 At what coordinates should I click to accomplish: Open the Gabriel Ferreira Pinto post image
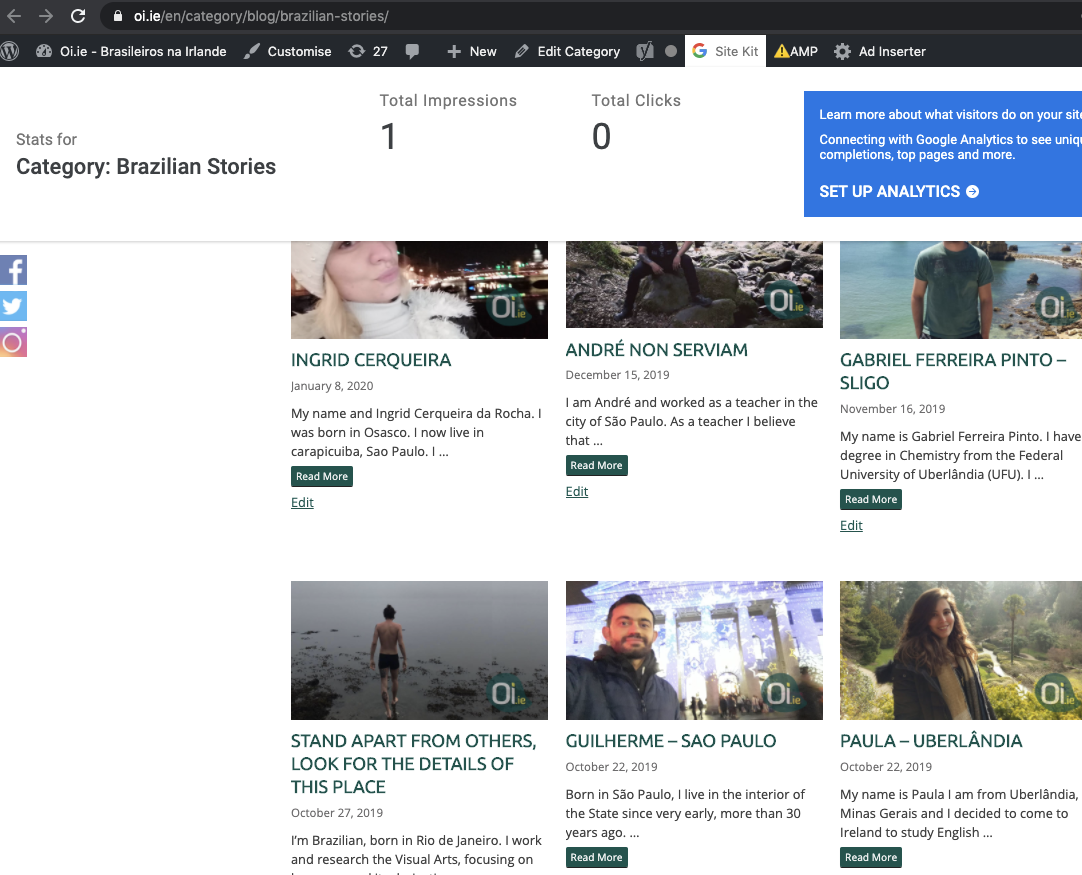pyautogui.click(x=961, y=290)
